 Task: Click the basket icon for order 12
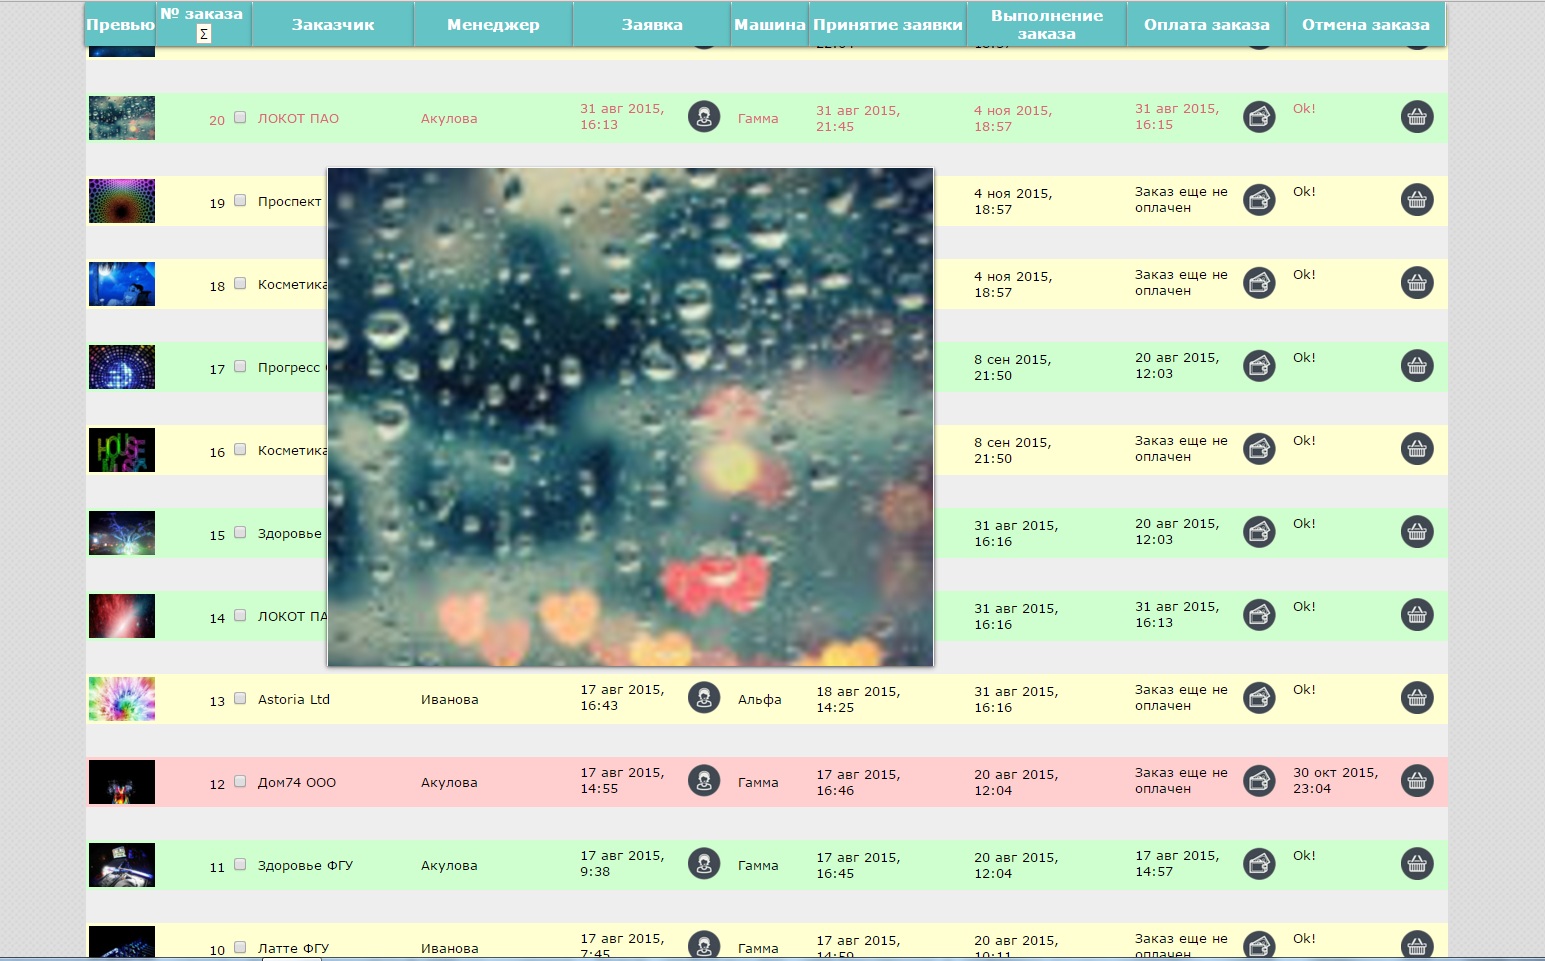click(1417, 781)
